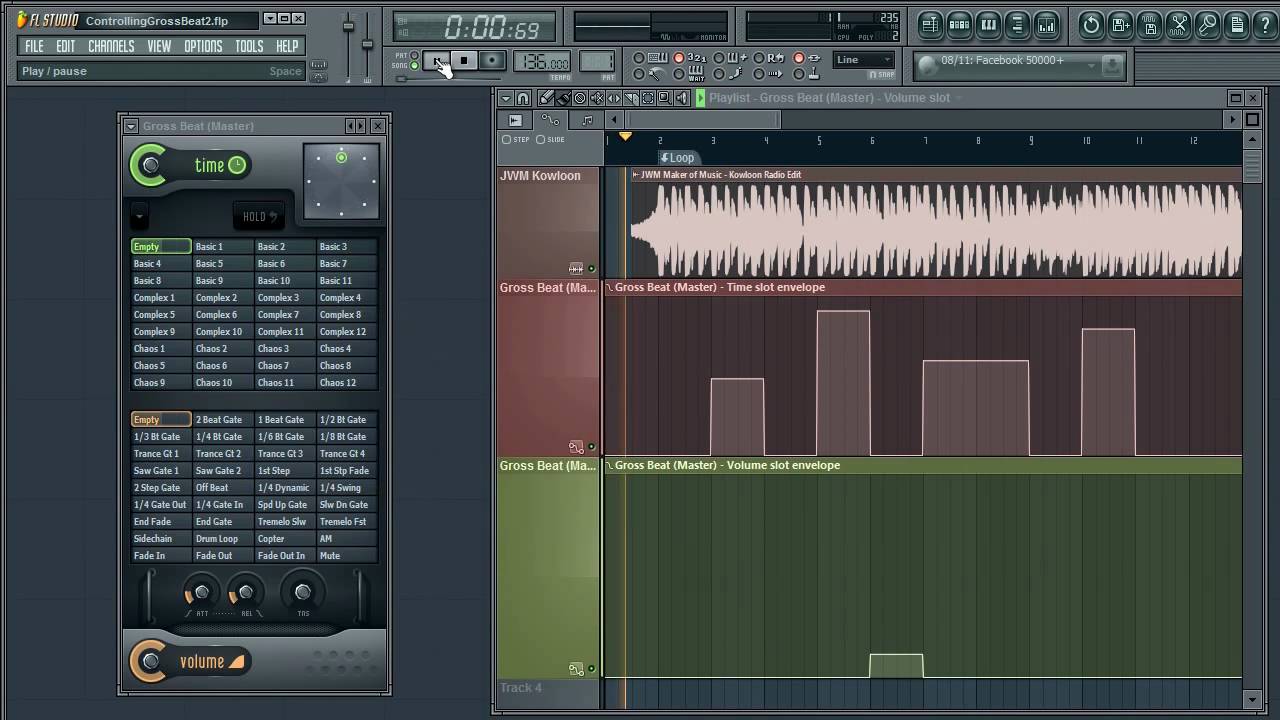Screen dimensions: 1280x720
Task: Open the Piano Roll view button
Action: (x=988, y=24)
